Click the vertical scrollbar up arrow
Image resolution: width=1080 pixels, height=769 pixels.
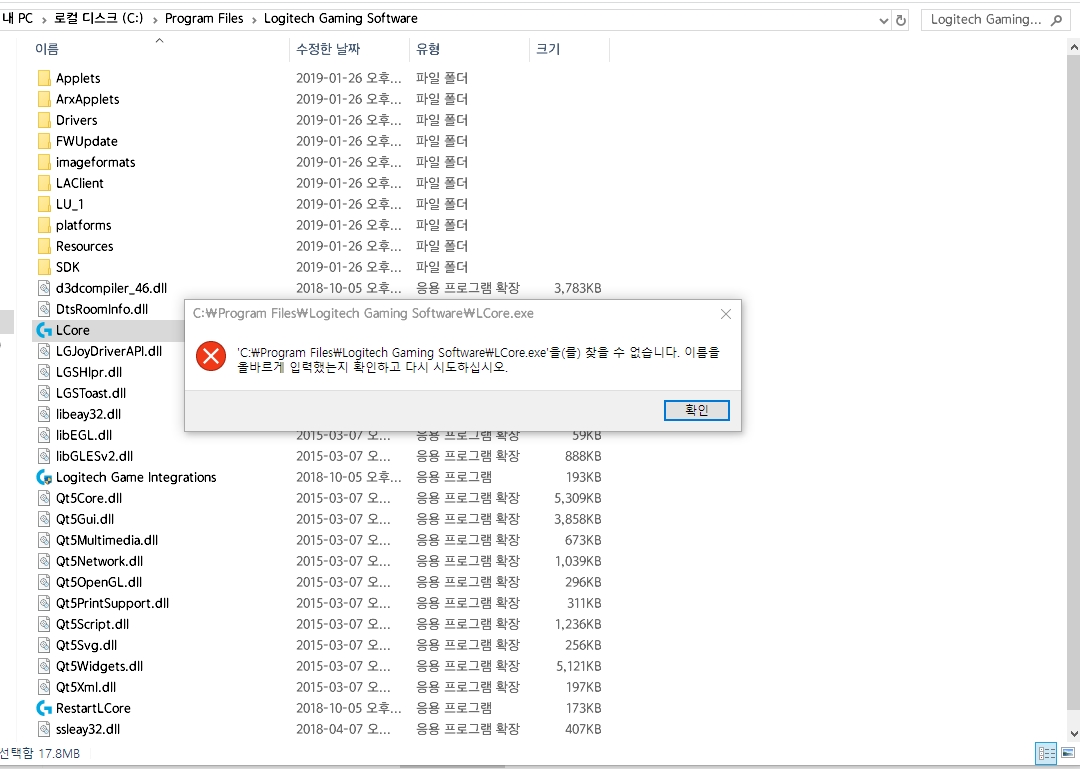point(1073,48)
